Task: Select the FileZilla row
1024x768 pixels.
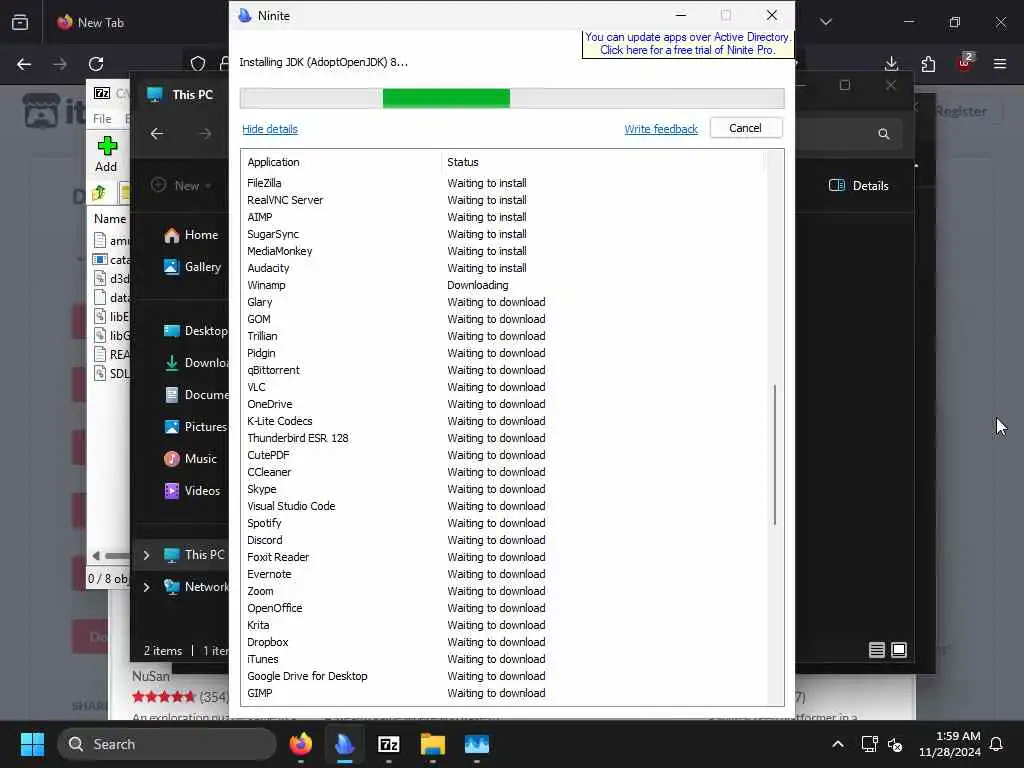Action: 503,184
